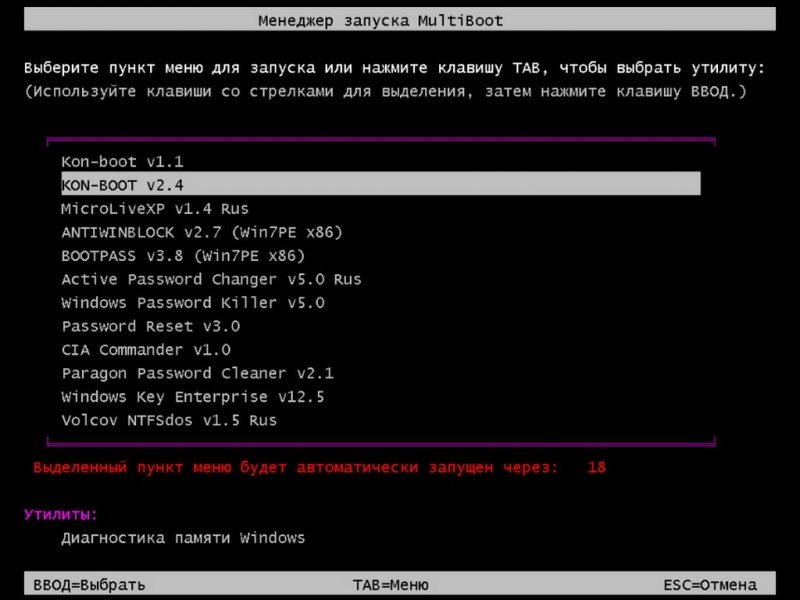
Task: Select CIA Commander v1.0 entry
Action: coord(145,349)
